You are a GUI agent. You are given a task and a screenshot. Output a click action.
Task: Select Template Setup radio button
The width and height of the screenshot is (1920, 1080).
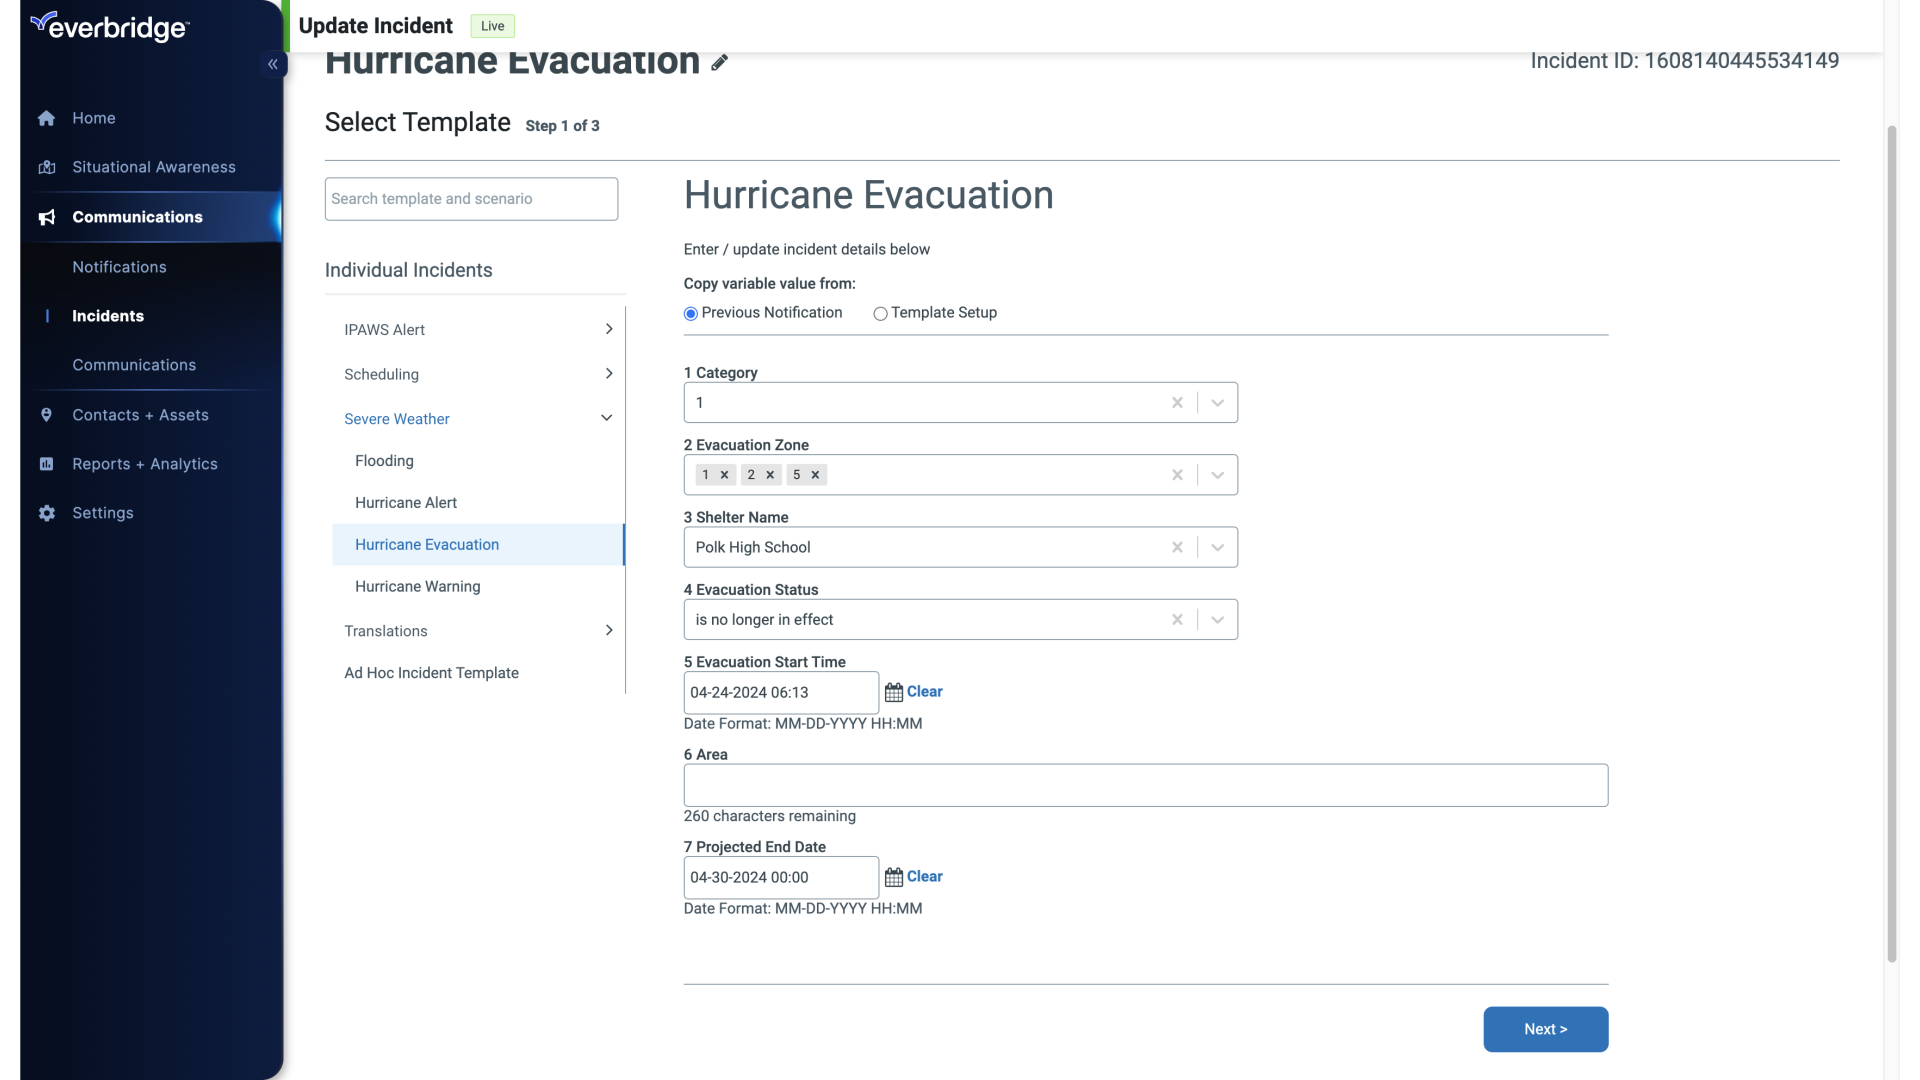coord(880,314)
